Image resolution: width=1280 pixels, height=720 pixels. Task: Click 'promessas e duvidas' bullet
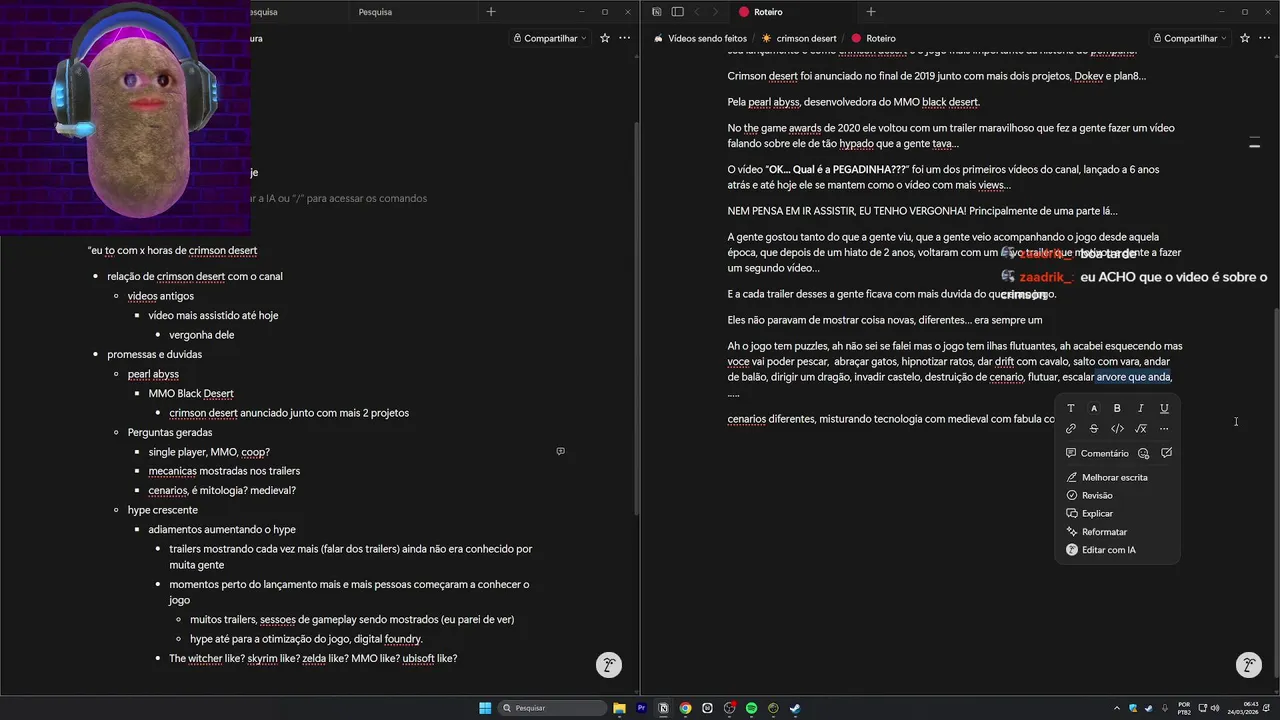(154, 354)
